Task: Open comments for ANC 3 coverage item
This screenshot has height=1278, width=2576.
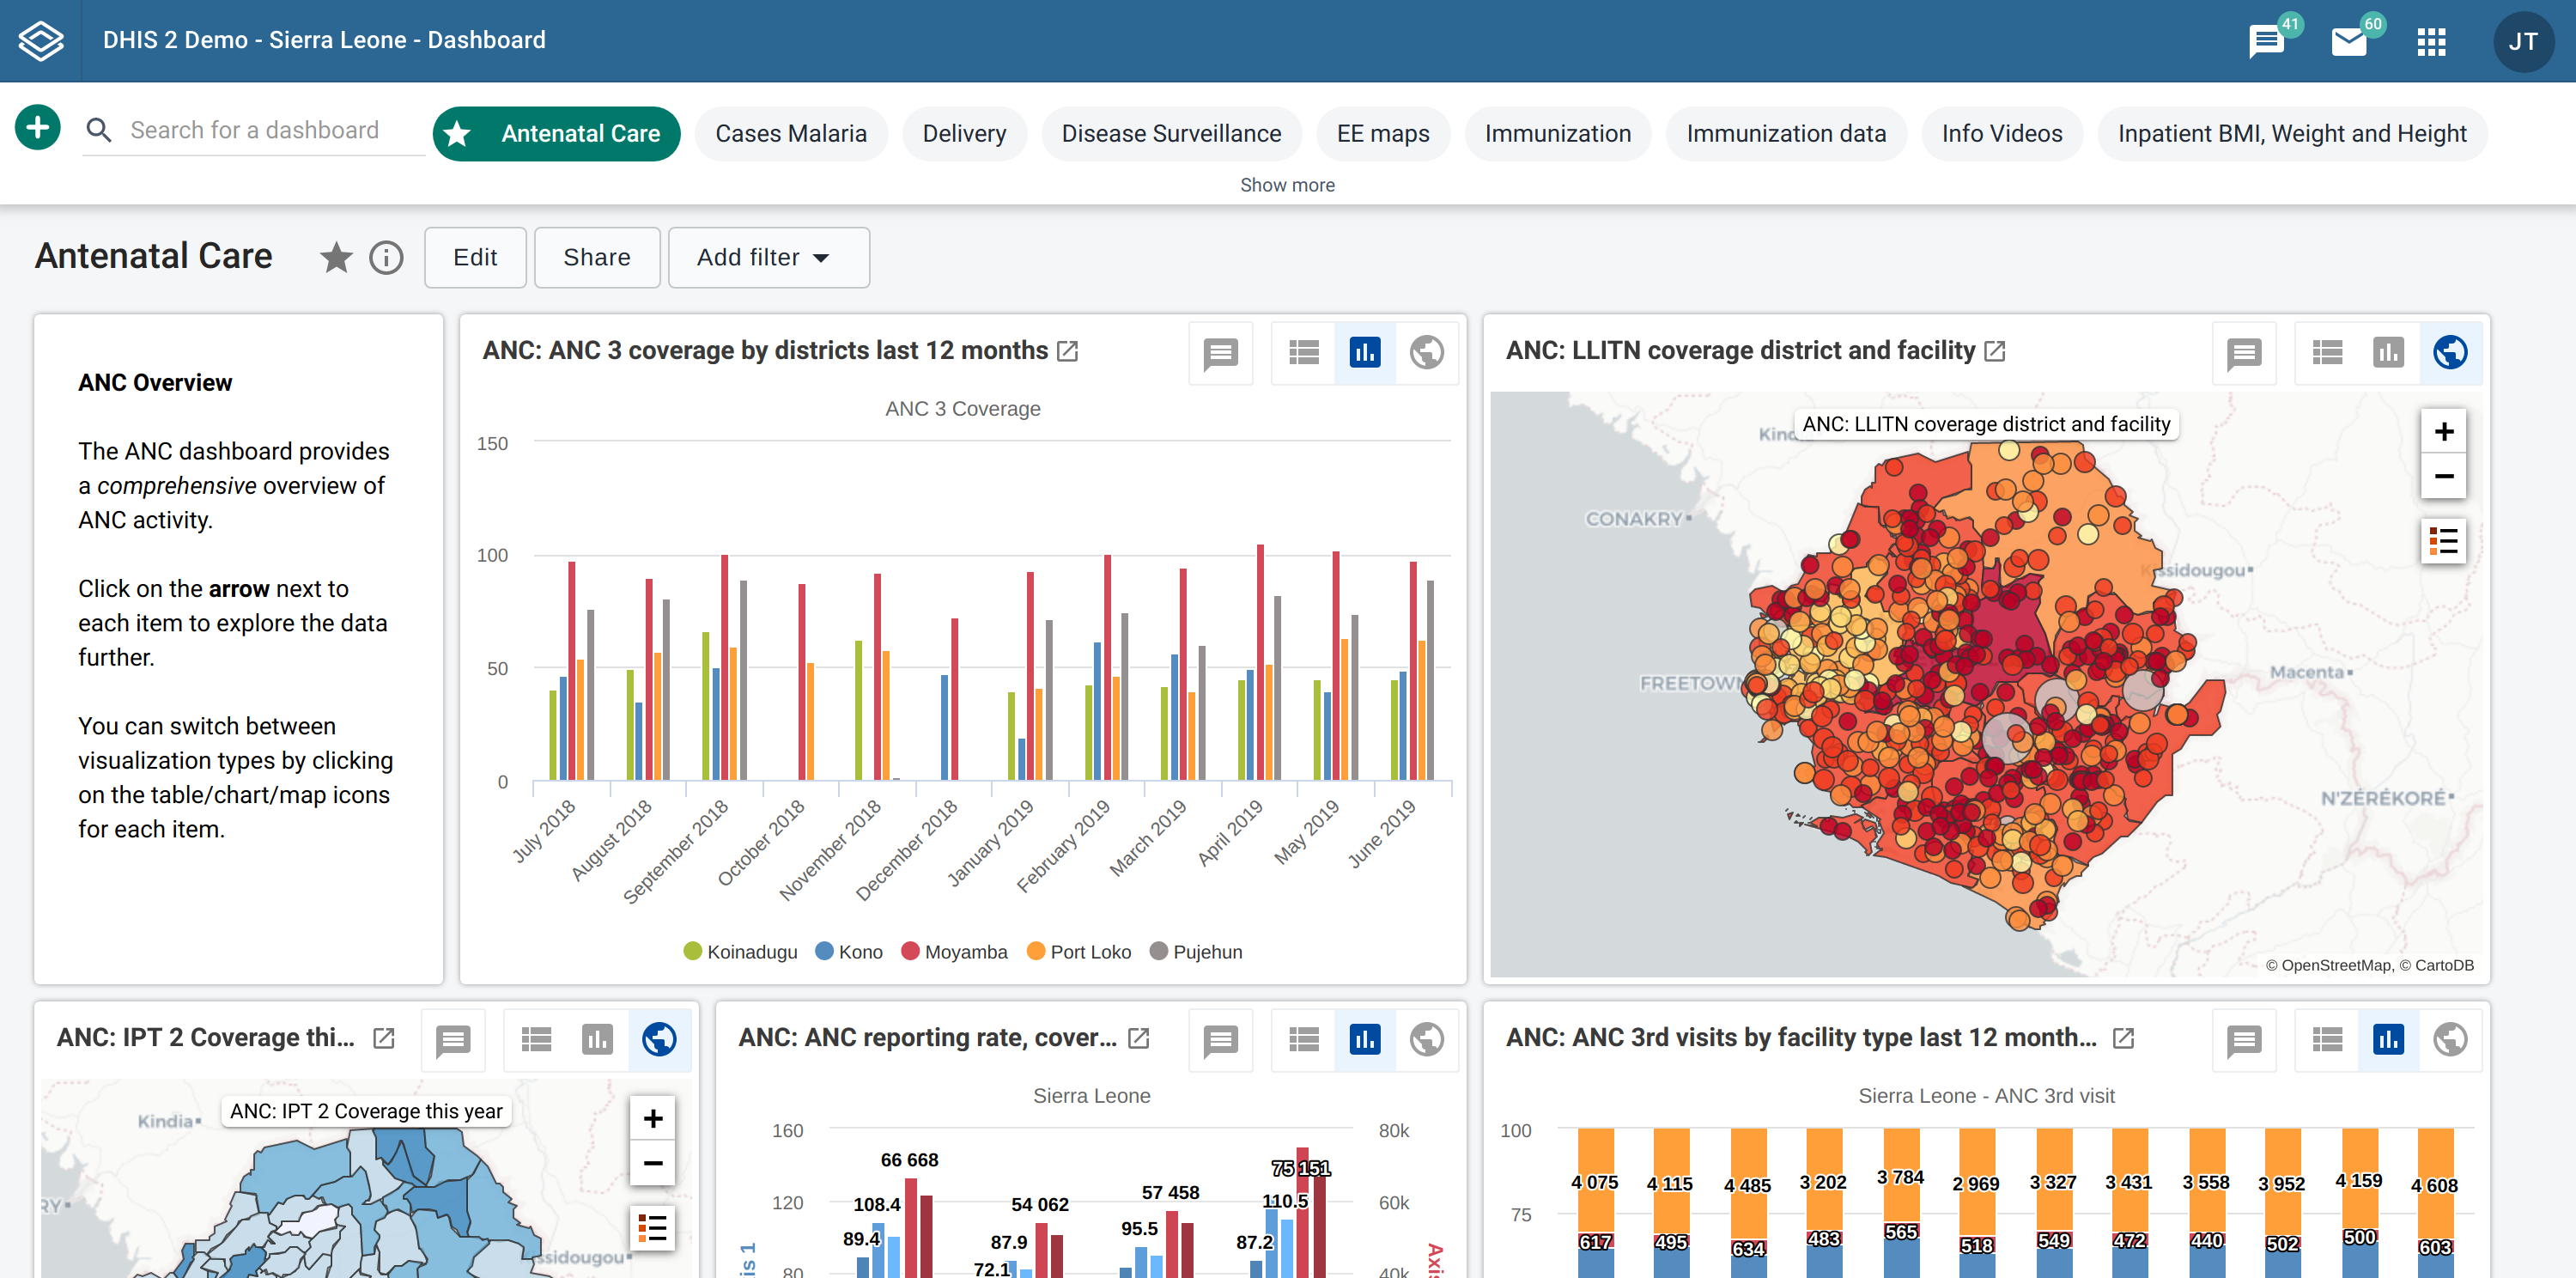Action: tap(1220, 353)
